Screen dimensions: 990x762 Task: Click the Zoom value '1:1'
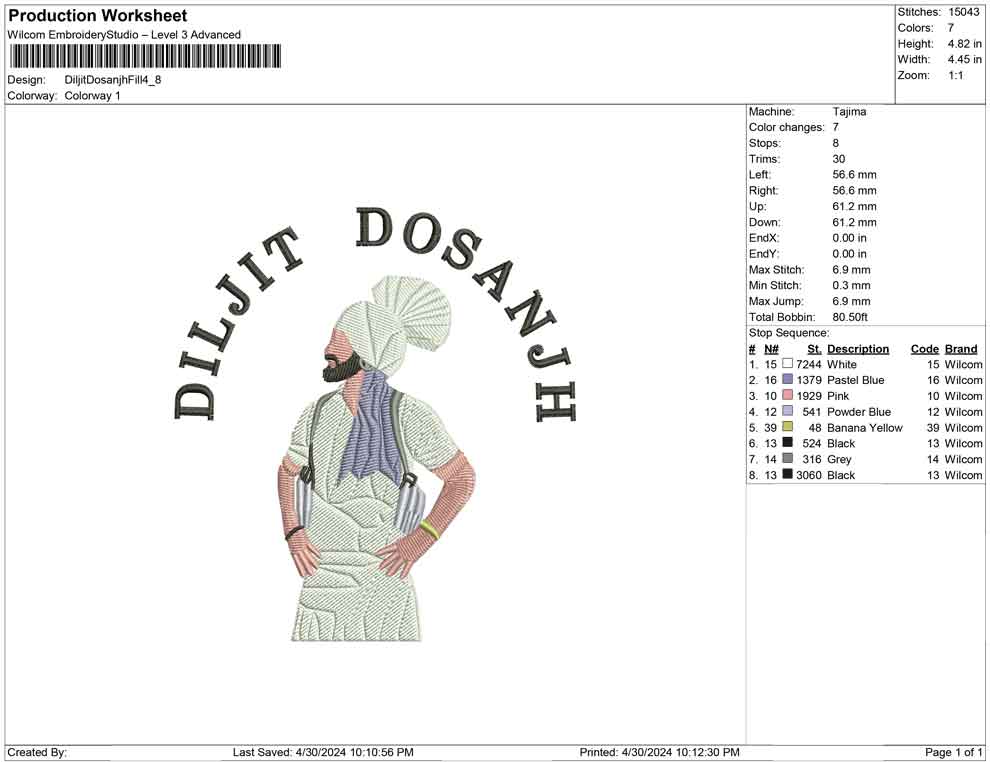(x=955, y=75)
